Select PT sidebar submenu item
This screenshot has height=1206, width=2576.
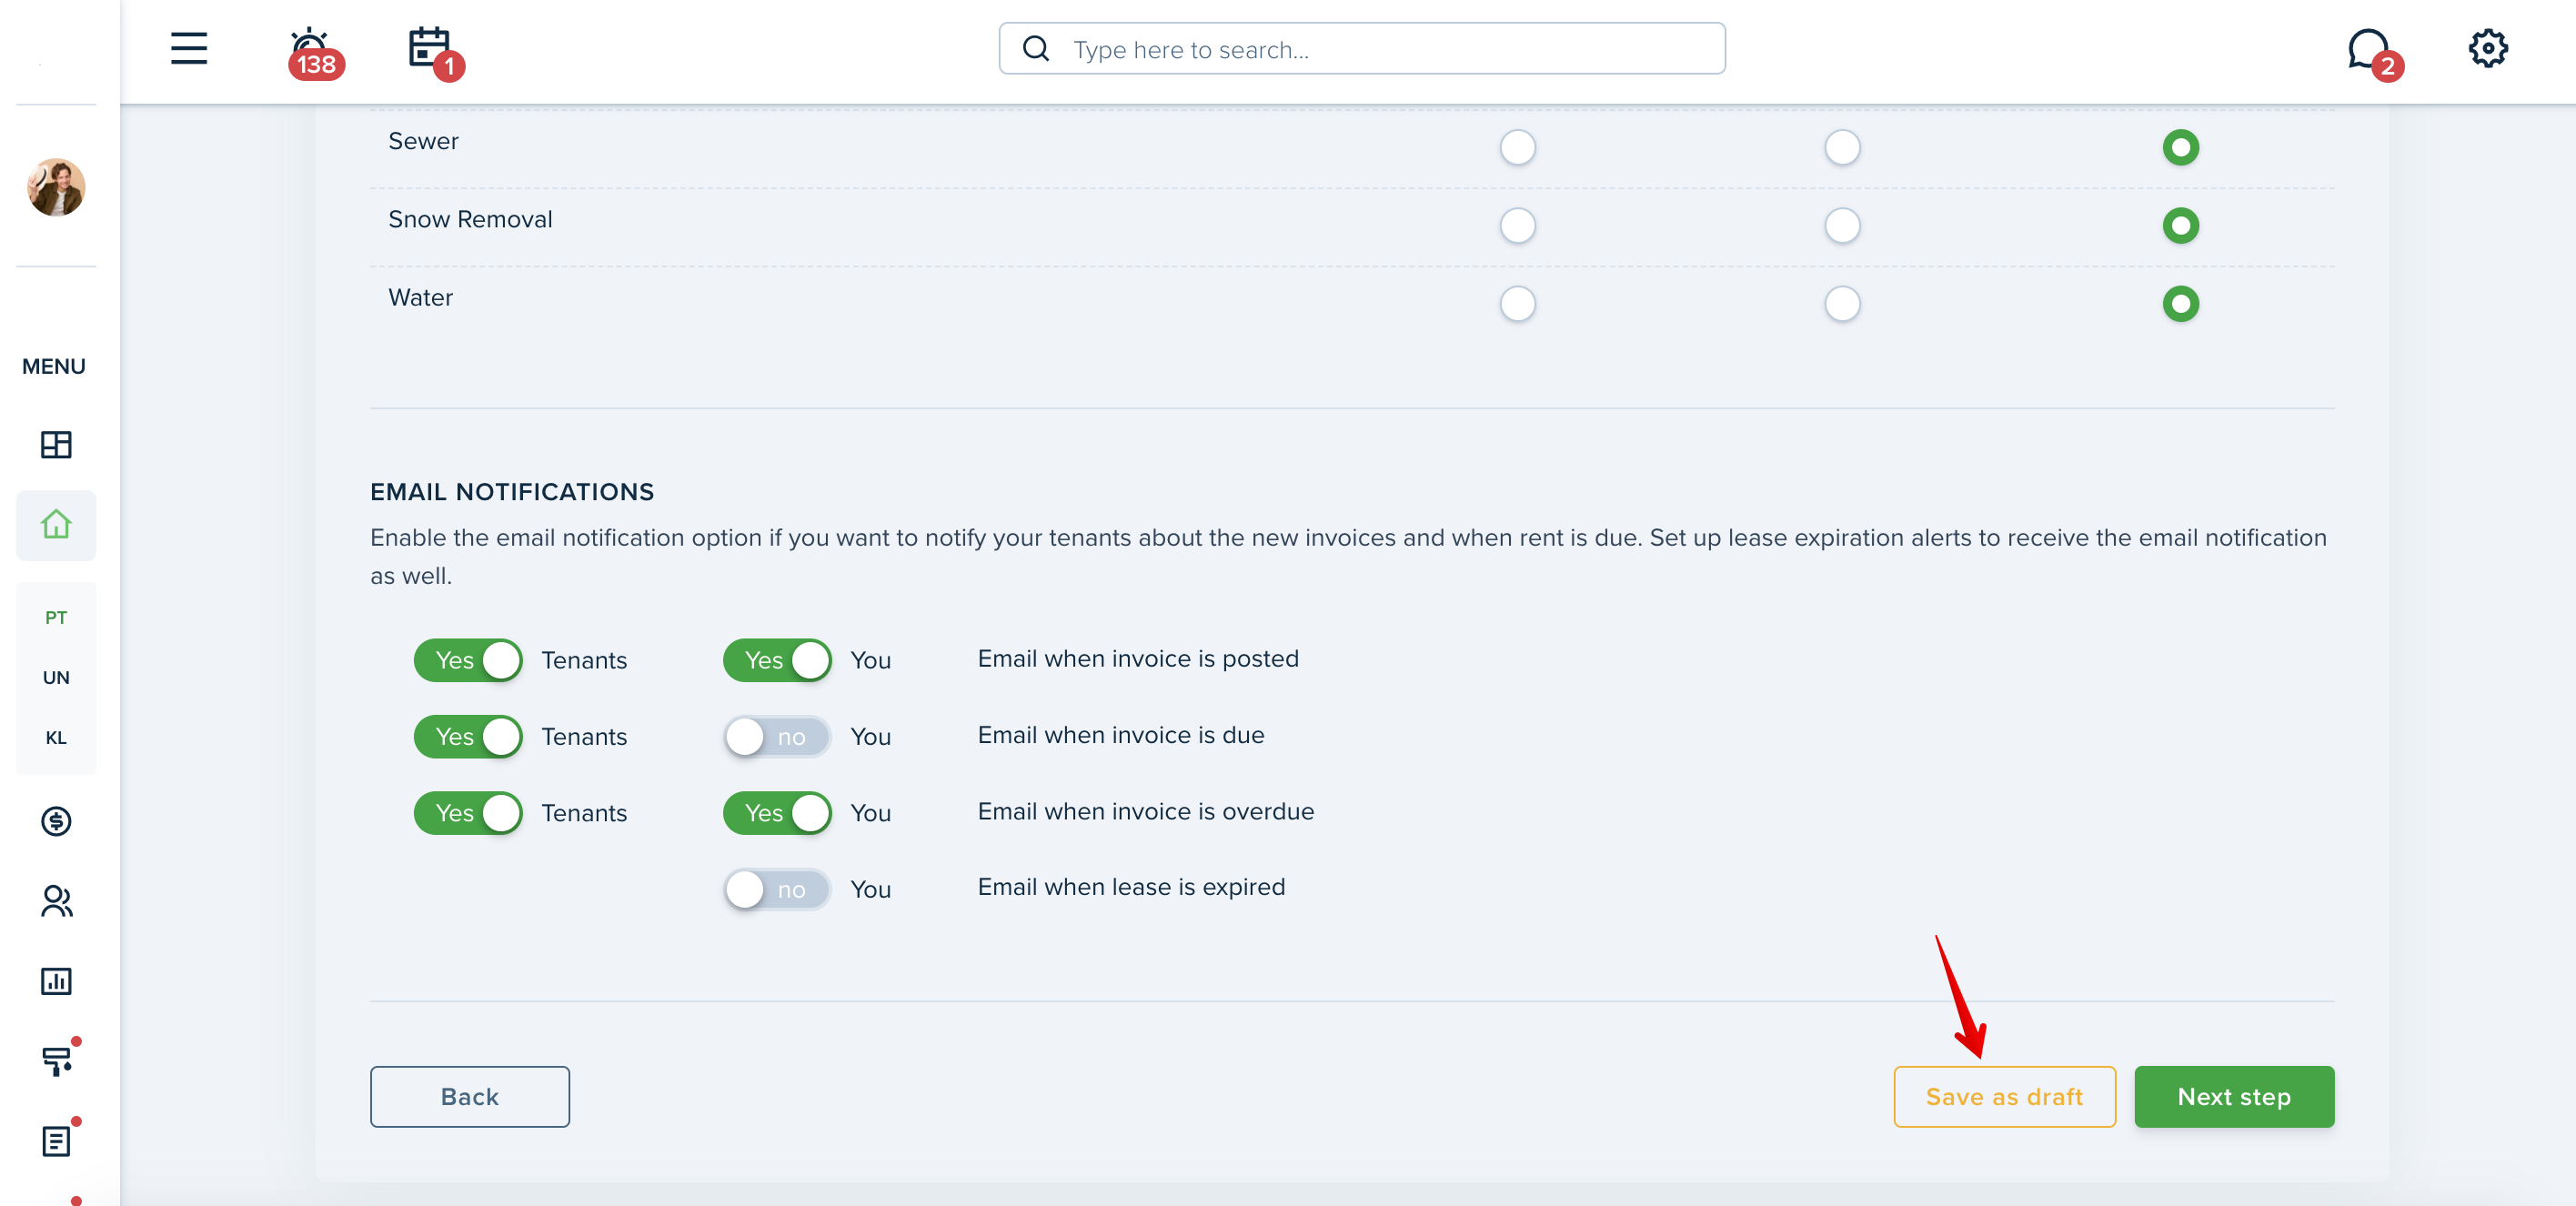[56, 617]
